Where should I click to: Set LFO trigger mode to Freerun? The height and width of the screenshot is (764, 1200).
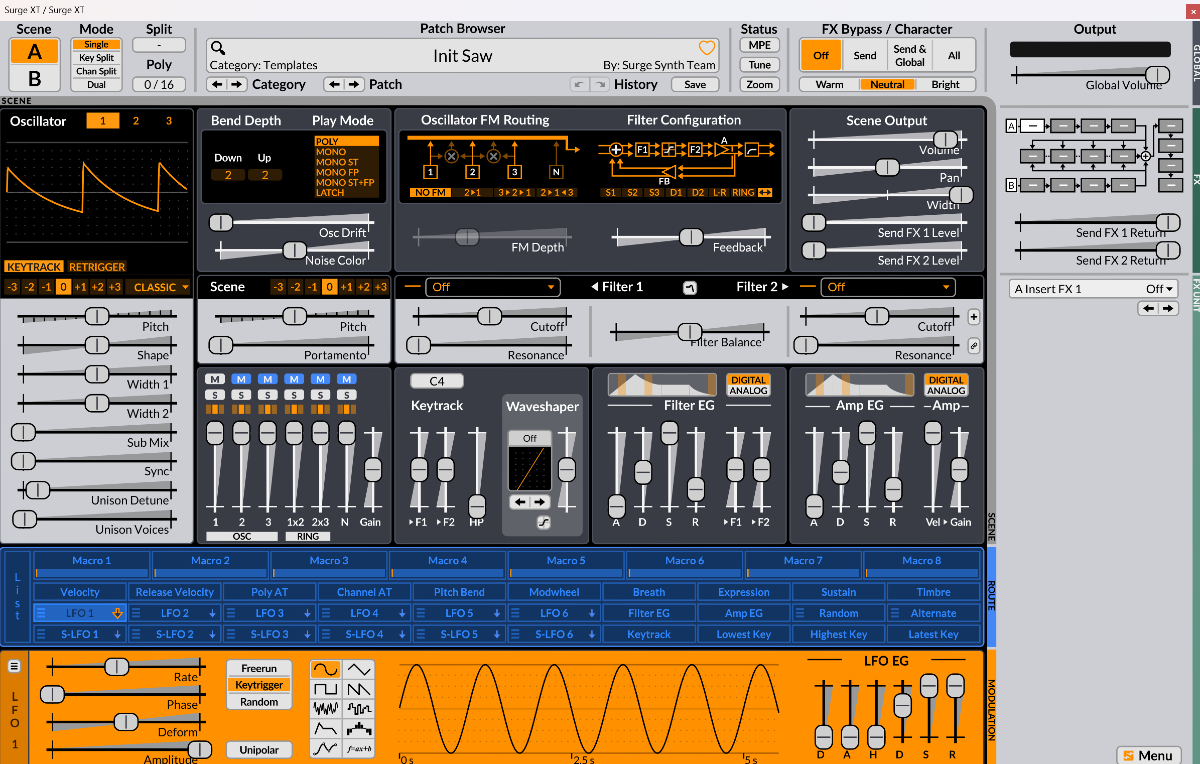259,668
